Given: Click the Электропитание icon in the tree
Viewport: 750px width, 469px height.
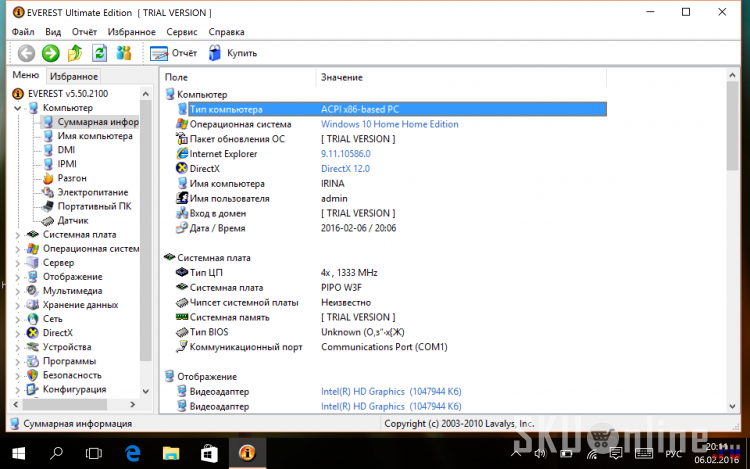Looking at the screenshot, I should (48, 192).
